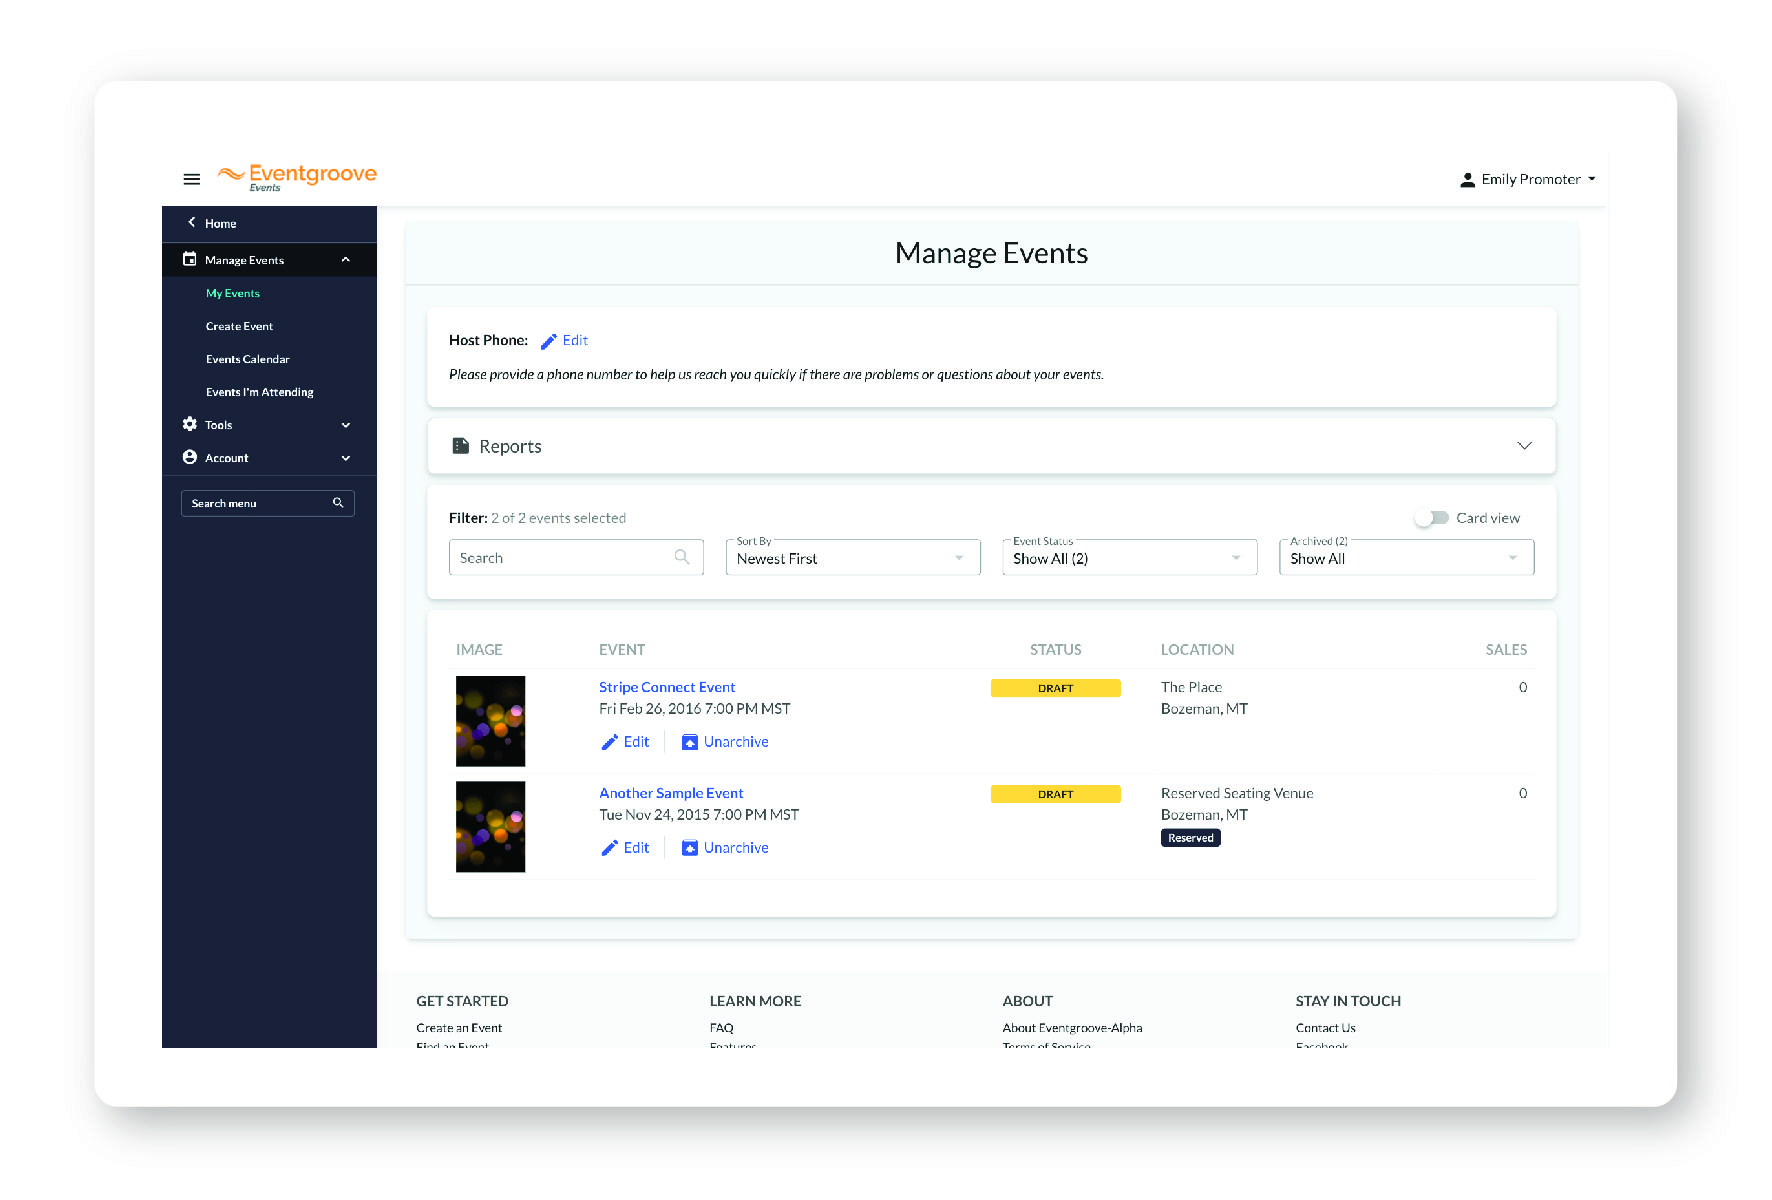The height and width of the screenshot is (1200, 1772).
Task: Click the footer FAQ link
Action: [x=722, y=1028]
